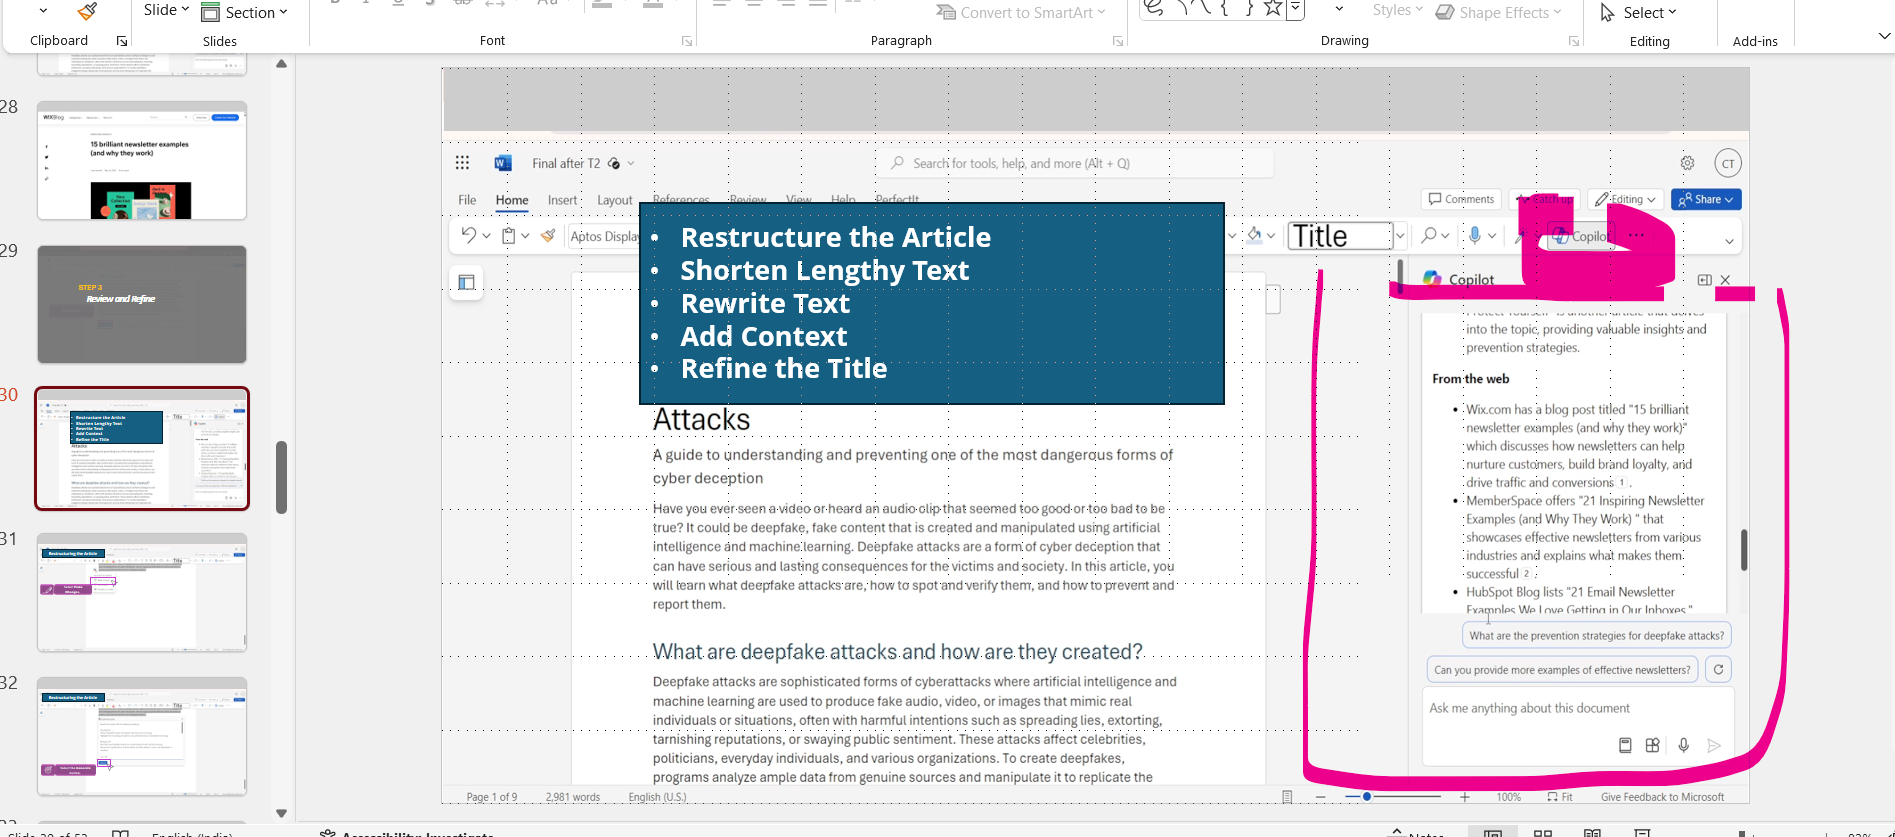Select slide 29 thumbnail Review and Refine
The width and height of the screenshot is (1895, 837).
pos(142,304)
